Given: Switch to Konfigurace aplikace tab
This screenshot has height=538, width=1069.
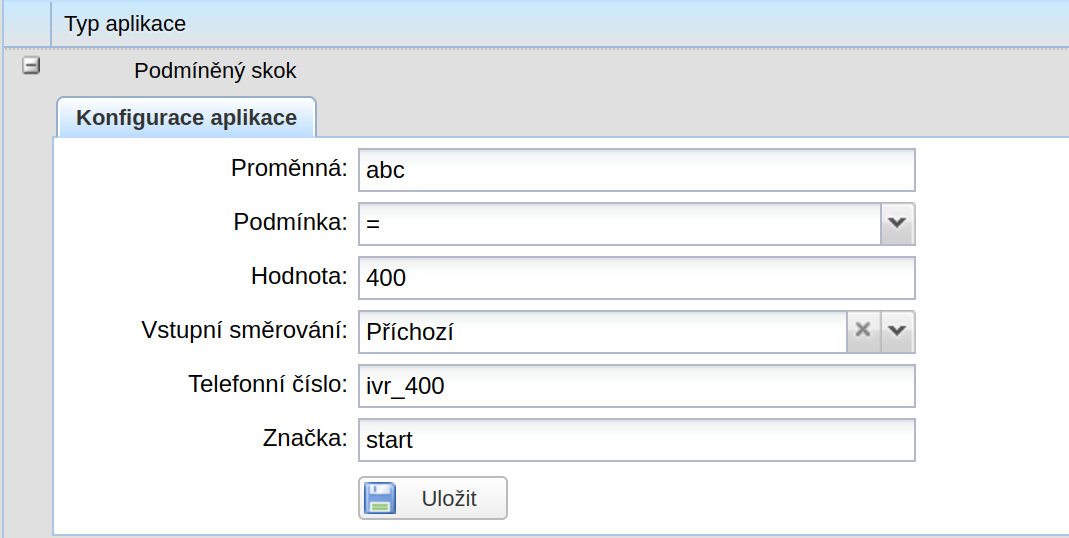Looking at the screenshot, I should click(x=186, y=117).
